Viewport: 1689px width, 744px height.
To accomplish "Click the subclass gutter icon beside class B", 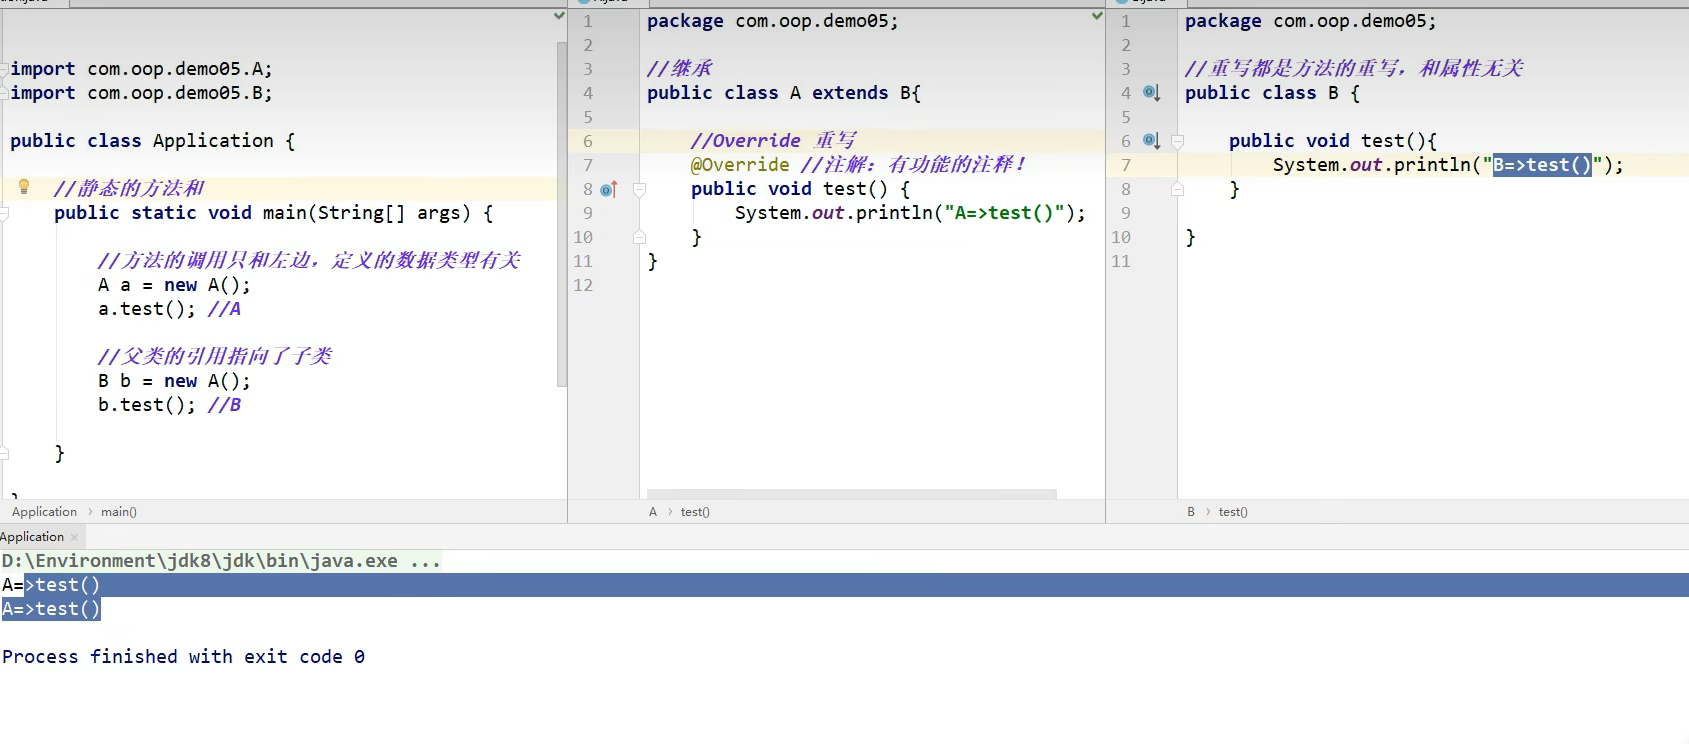I will pyautogui.click(x=1151, y=93).
